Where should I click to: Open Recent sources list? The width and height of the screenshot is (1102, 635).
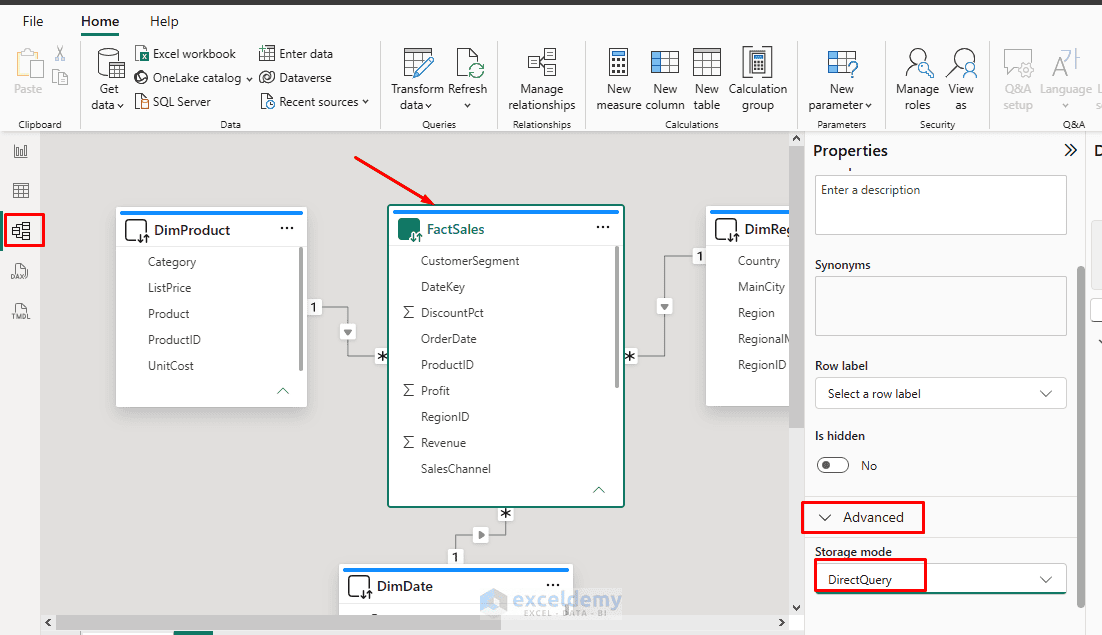314,102
